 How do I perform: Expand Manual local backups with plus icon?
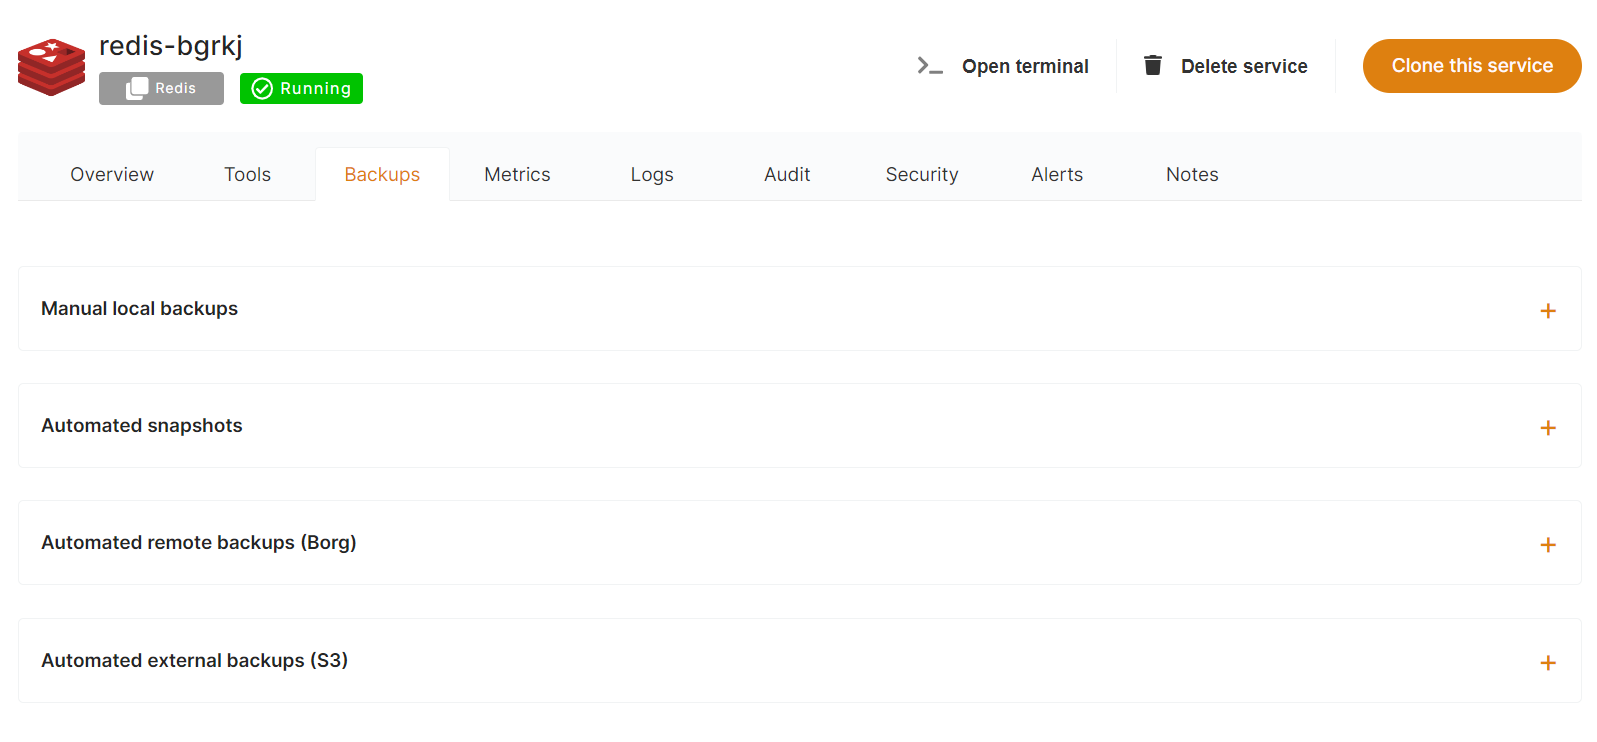(1547, 311)
